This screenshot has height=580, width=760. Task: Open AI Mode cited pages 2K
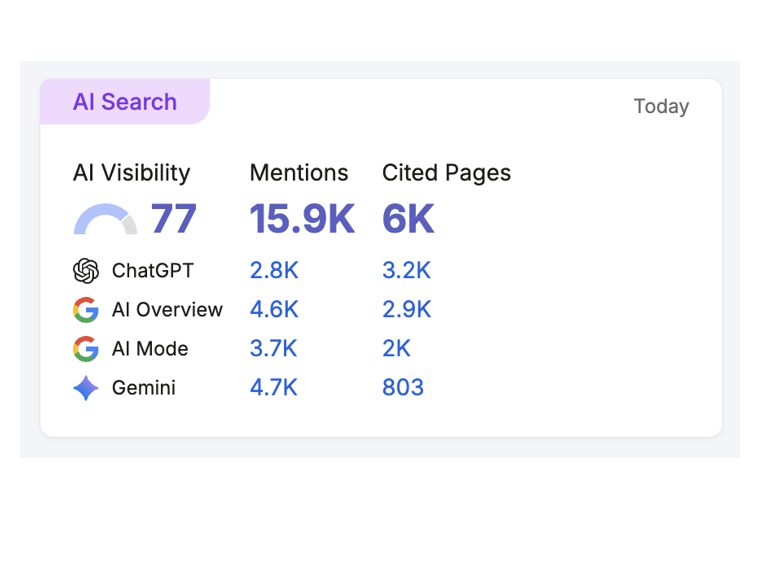pos(396,349)
